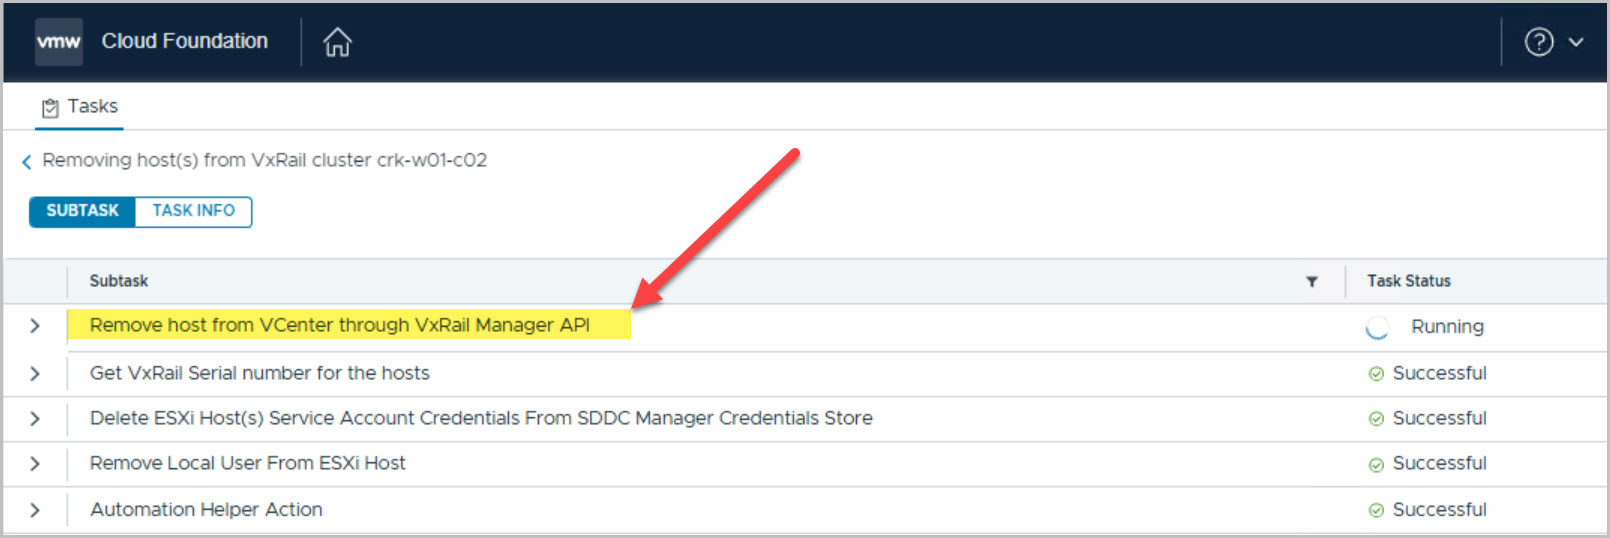1610x538 pixels.
Task: Click the Subtask column filter icon
Action: coord(1311,282)
